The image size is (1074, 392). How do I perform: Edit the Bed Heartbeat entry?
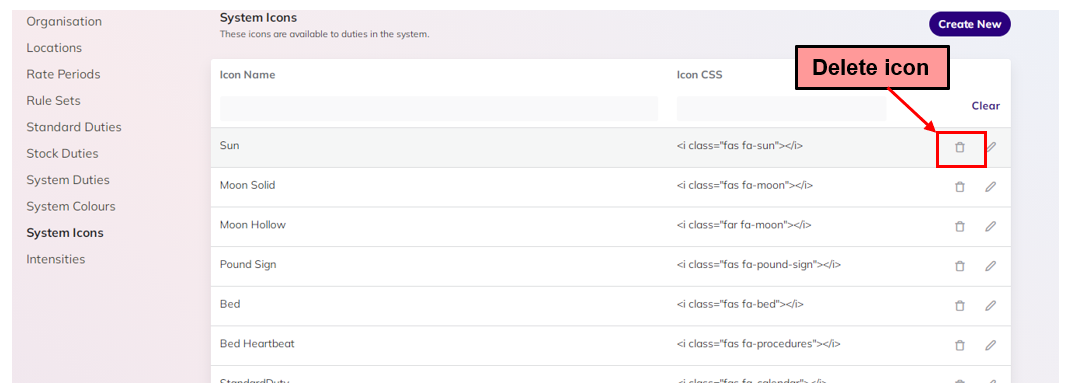[990, 345]
